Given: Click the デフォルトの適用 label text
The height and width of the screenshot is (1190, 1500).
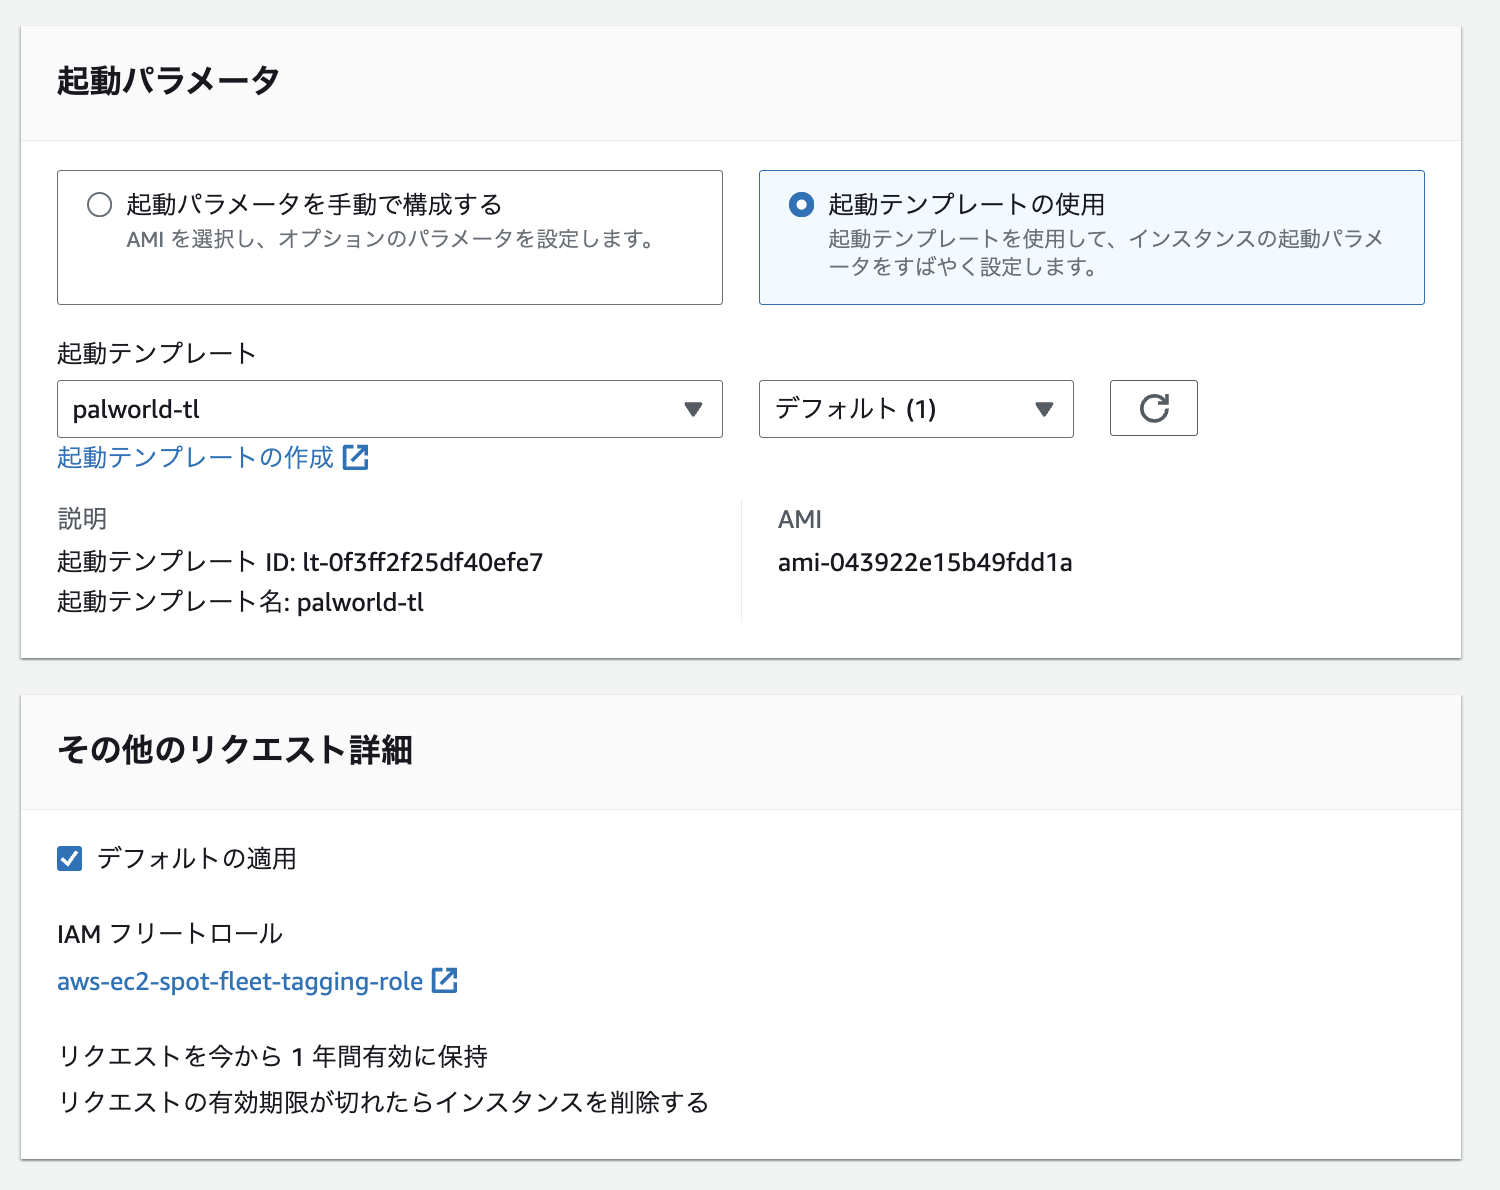Looking at the screenshot, I should (196, 859).
